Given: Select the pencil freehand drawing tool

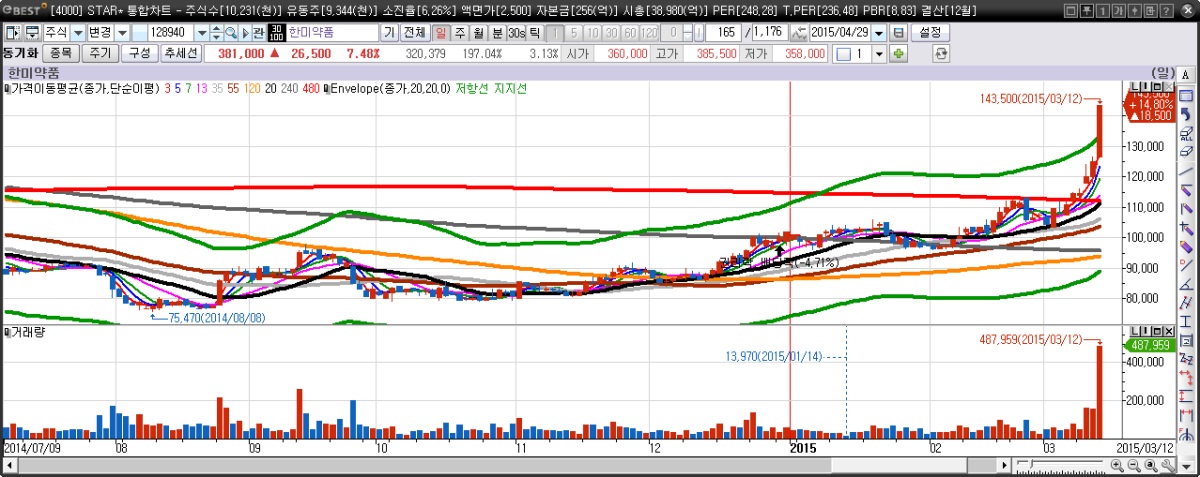Looking at the screenshot, I should click(1186, 246).
